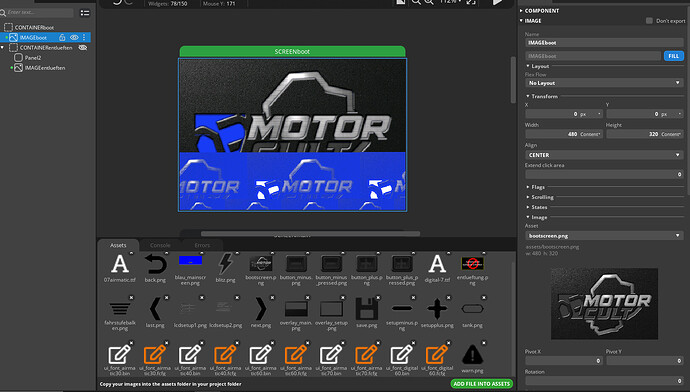Switch to the Assets tab
690x392 pixels.
pos(118,245)
